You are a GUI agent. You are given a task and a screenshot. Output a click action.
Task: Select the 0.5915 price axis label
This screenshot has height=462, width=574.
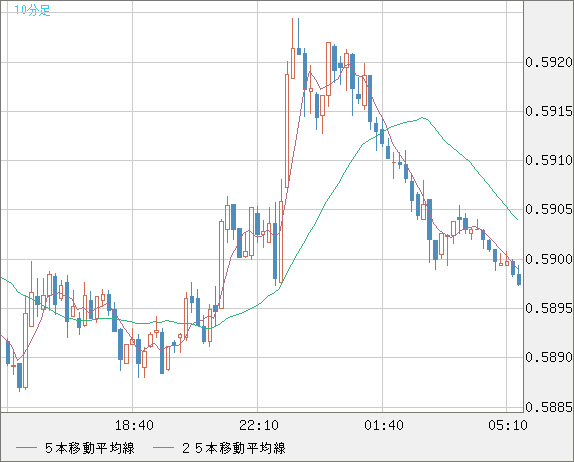549,111
